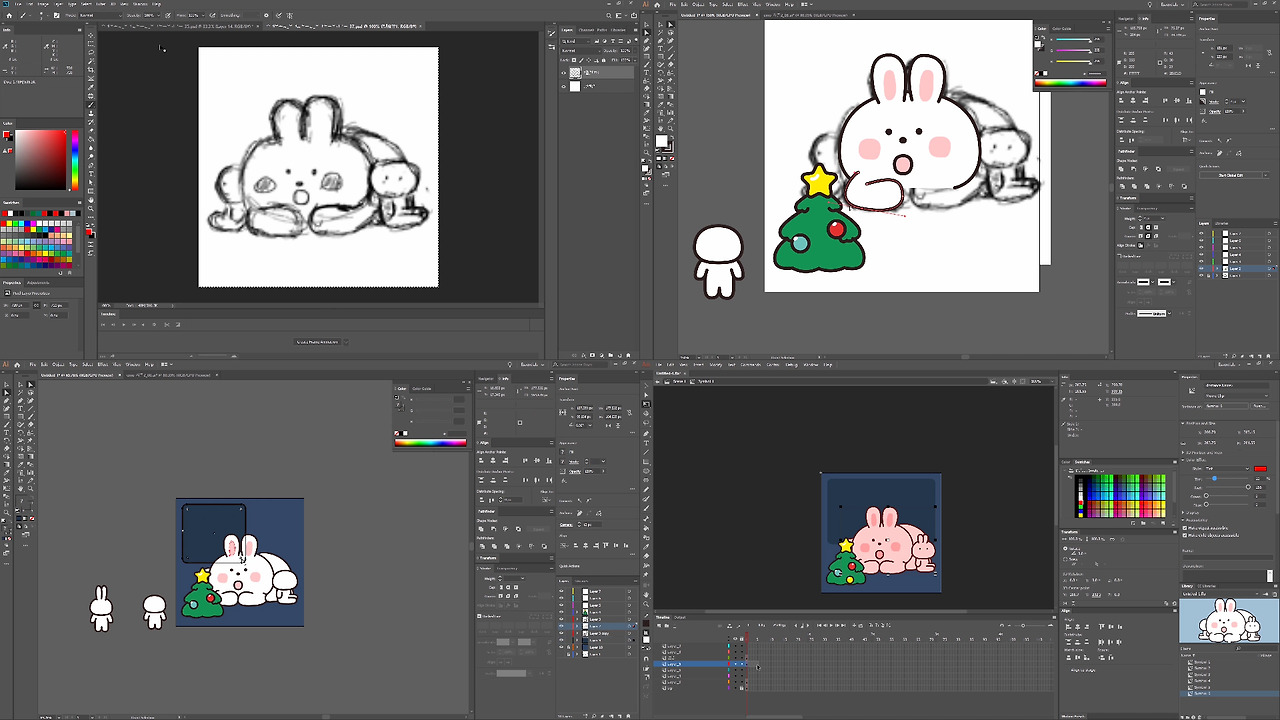1280x720 pixels.
Task: Click the Unite shape mode in Pathfinder panel
Action: coord(1122,169)
